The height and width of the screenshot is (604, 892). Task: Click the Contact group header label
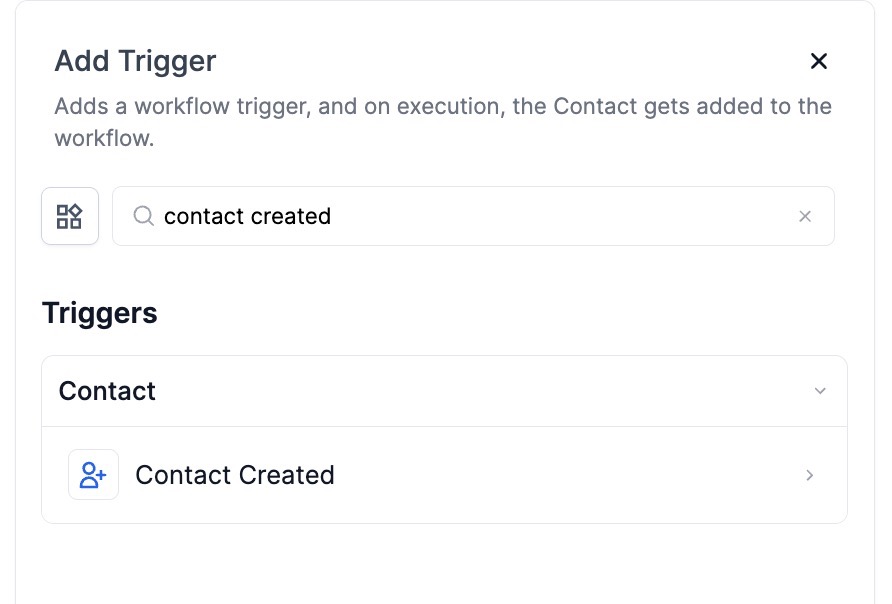point(107,391)
